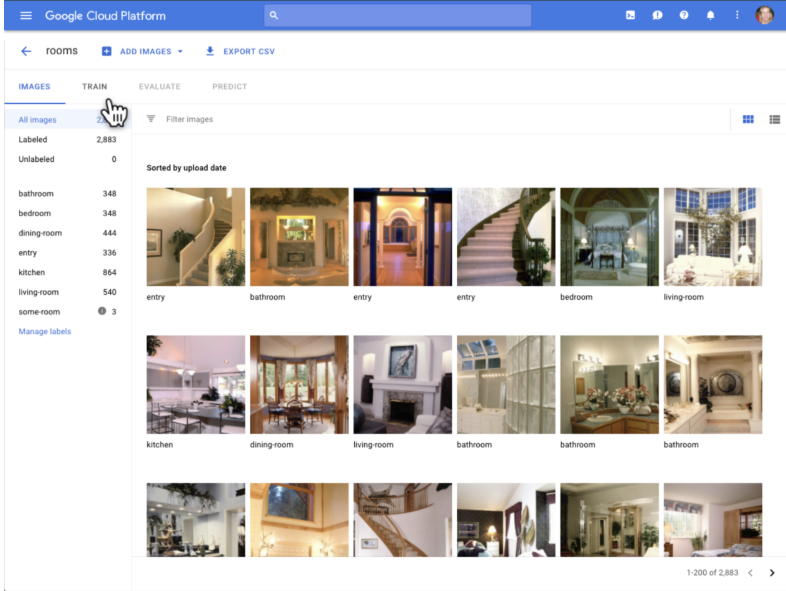Open the hamburger navigation menu

point(26,16)
